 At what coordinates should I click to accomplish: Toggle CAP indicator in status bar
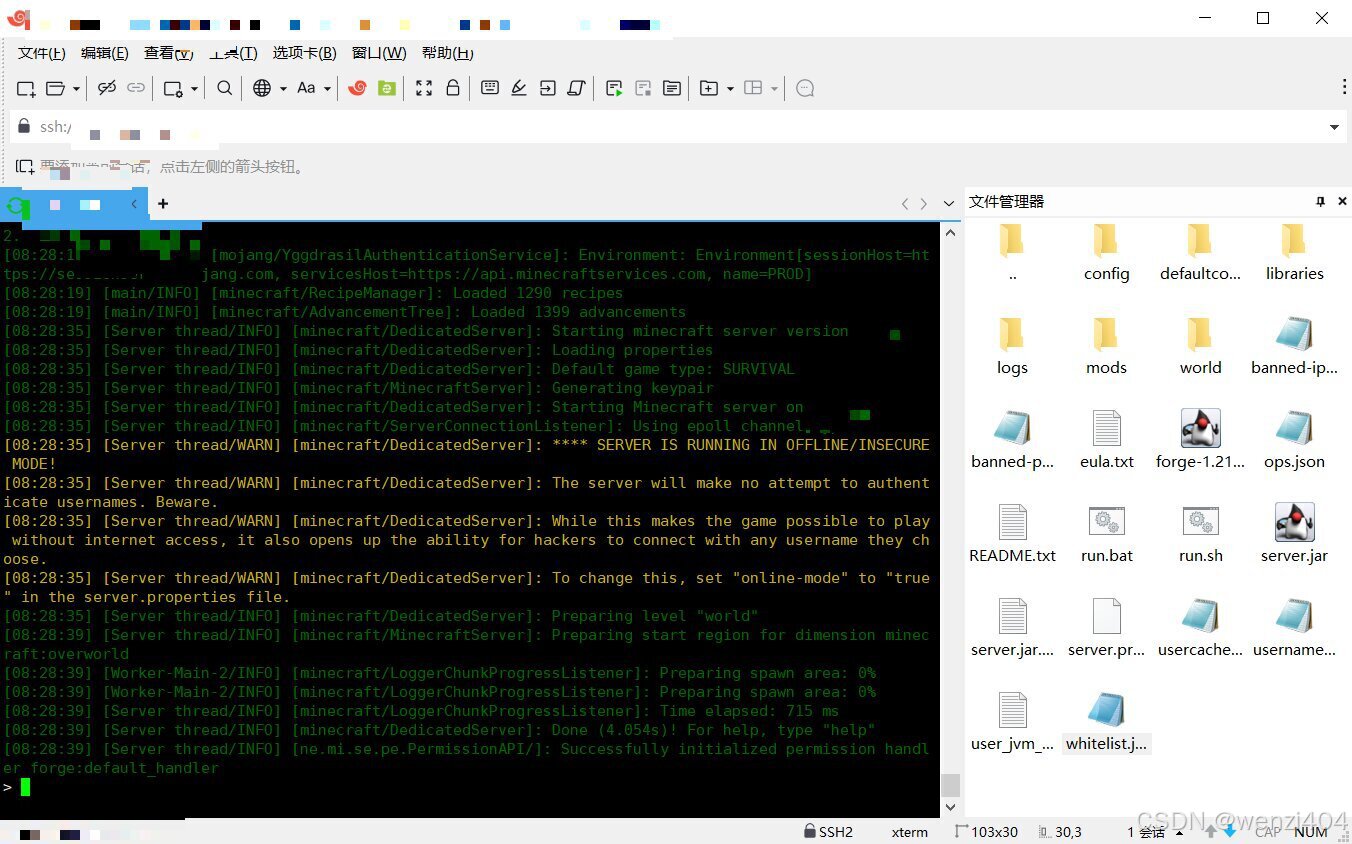tap(1267, 831)
